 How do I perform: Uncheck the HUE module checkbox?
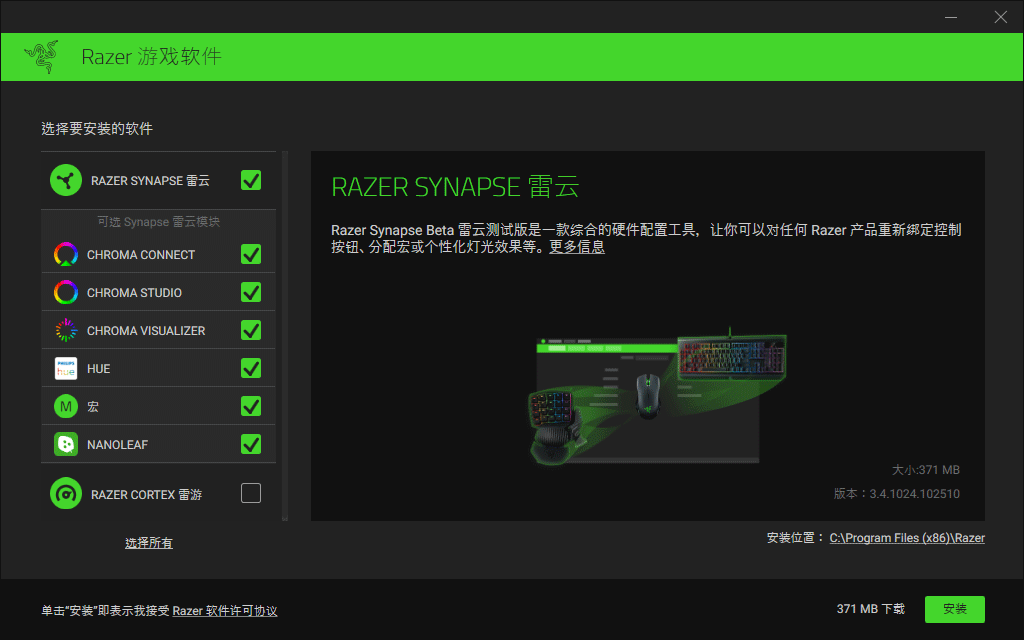click(x=251, y=368)
